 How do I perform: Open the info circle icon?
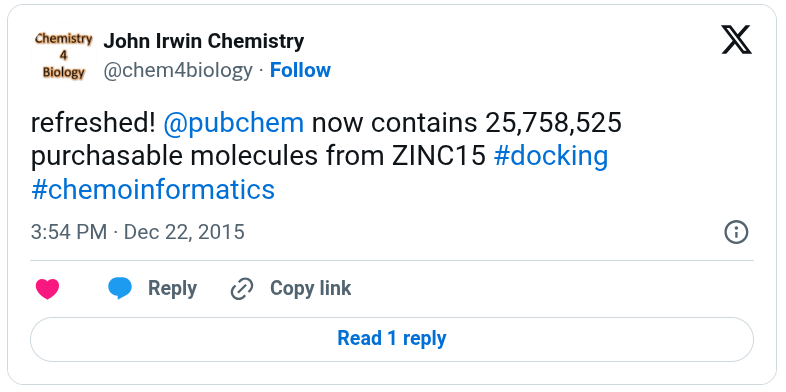pos(736,232)
